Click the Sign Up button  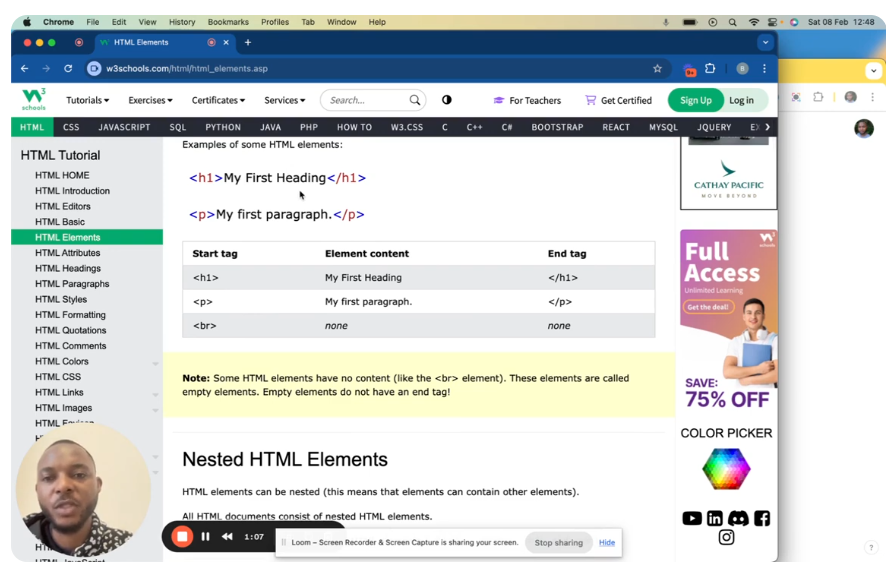click(x=696, y=100)
